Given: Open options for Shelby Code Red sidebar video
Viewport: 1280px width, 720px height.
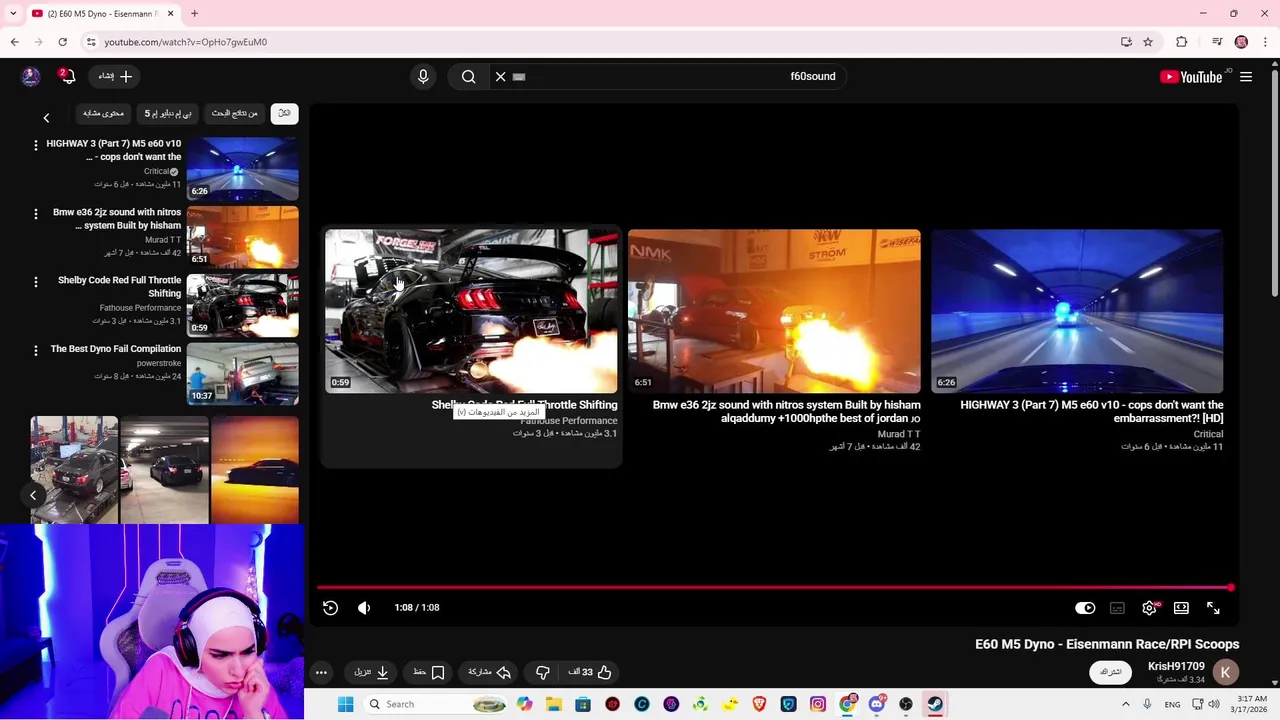Looking at the screenshot, I should pyautogui.click(x=36, y=282).
